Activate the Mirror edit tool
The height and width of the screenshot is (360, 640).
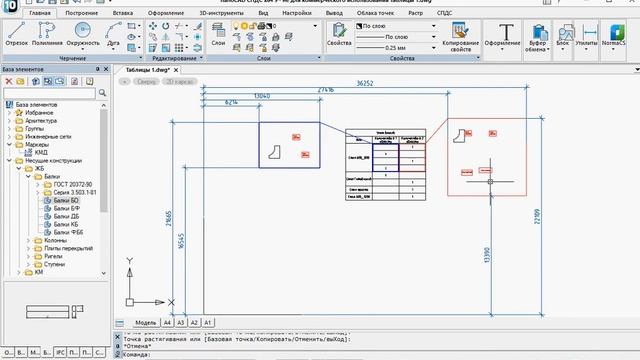[166, 37]
